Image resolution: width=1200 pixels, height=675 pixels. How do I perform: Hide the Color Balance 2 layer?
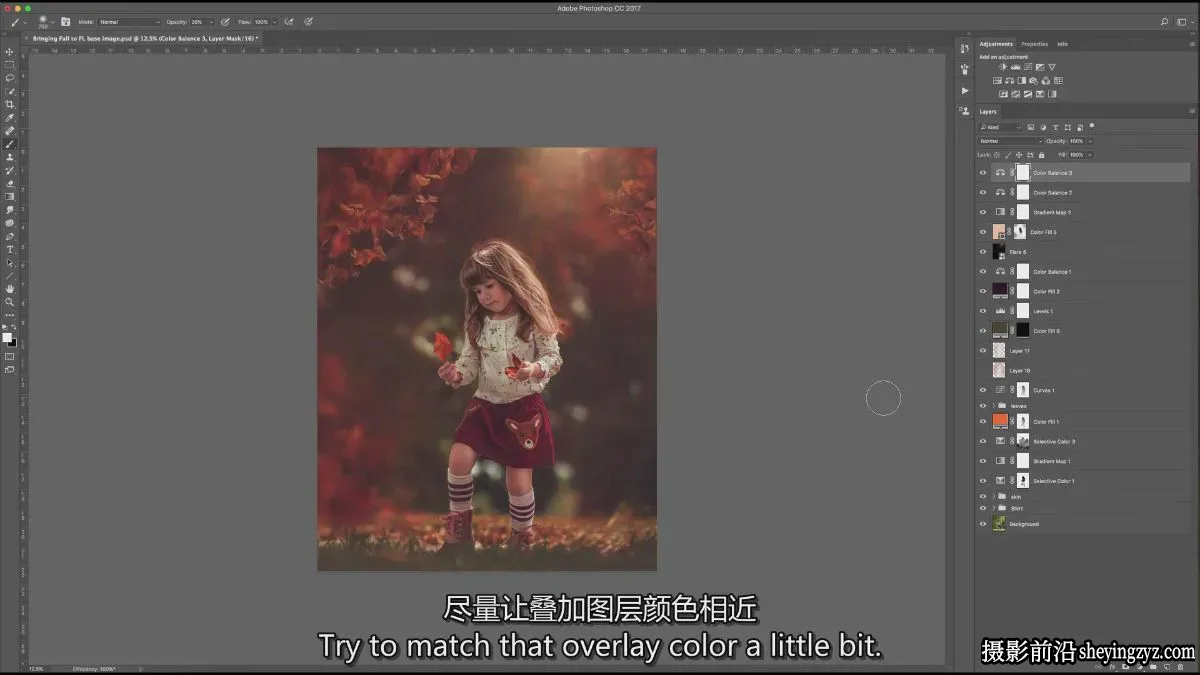coord(983,192)
